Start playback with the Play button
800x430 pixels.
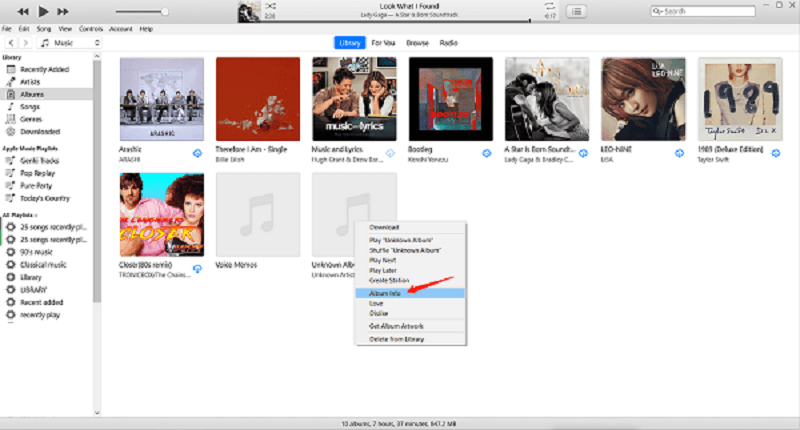43,11
